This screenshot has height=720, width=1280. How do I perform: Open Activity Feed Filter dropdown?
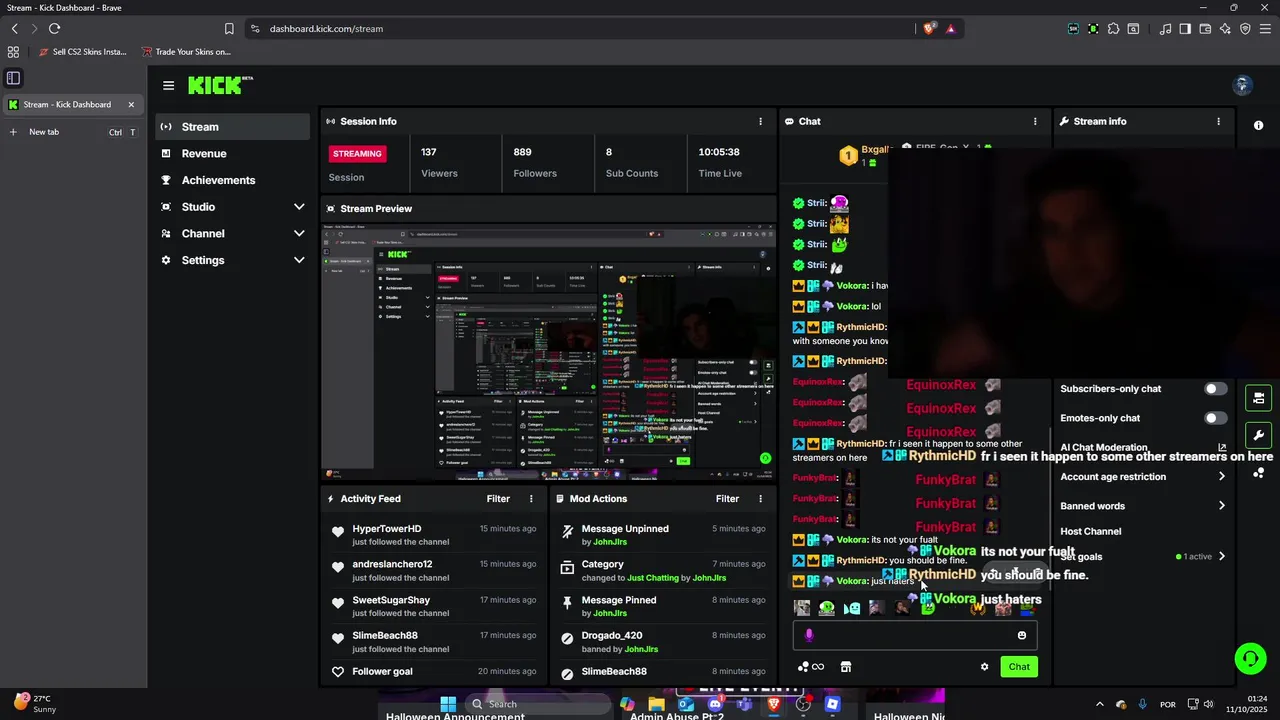(498, 499)
